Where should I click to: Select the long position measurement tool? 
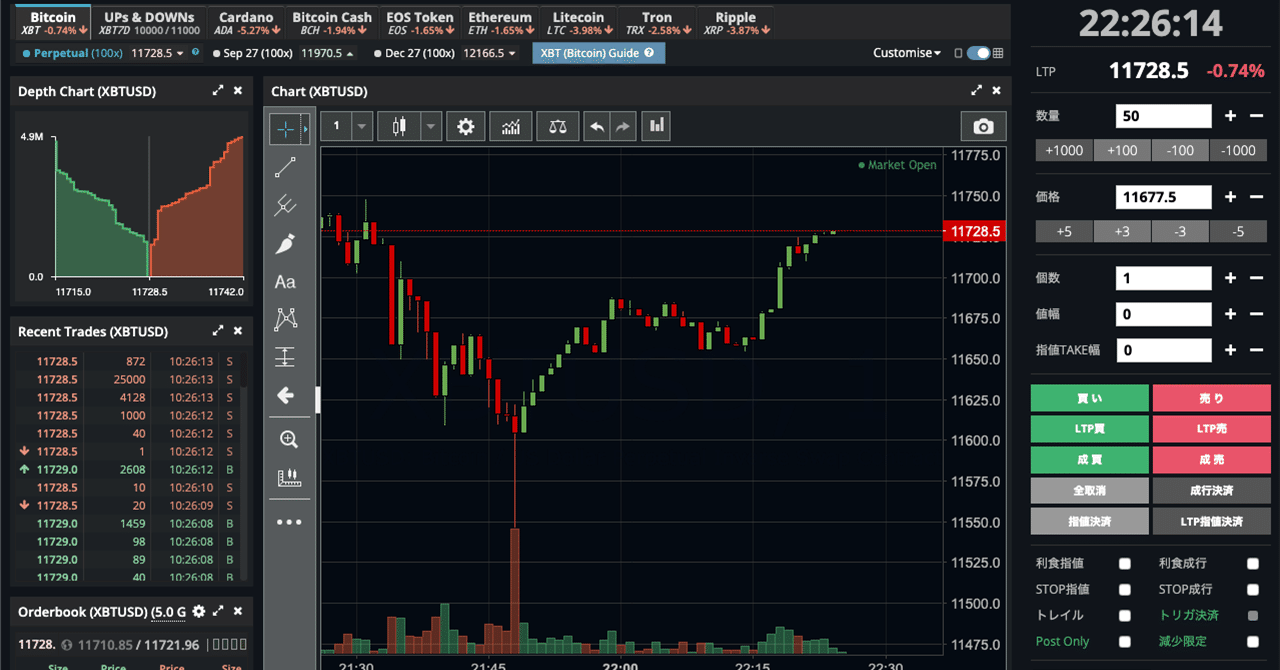point(285,357)
